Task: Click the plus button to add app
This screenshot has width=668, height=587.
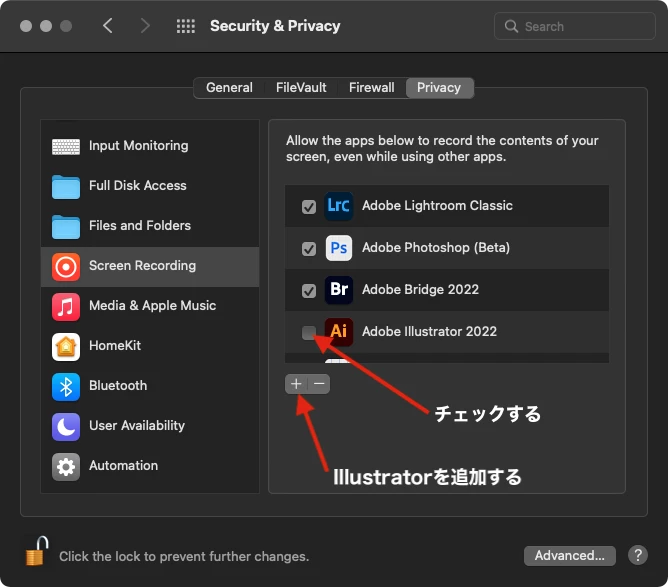Action: 296,384
